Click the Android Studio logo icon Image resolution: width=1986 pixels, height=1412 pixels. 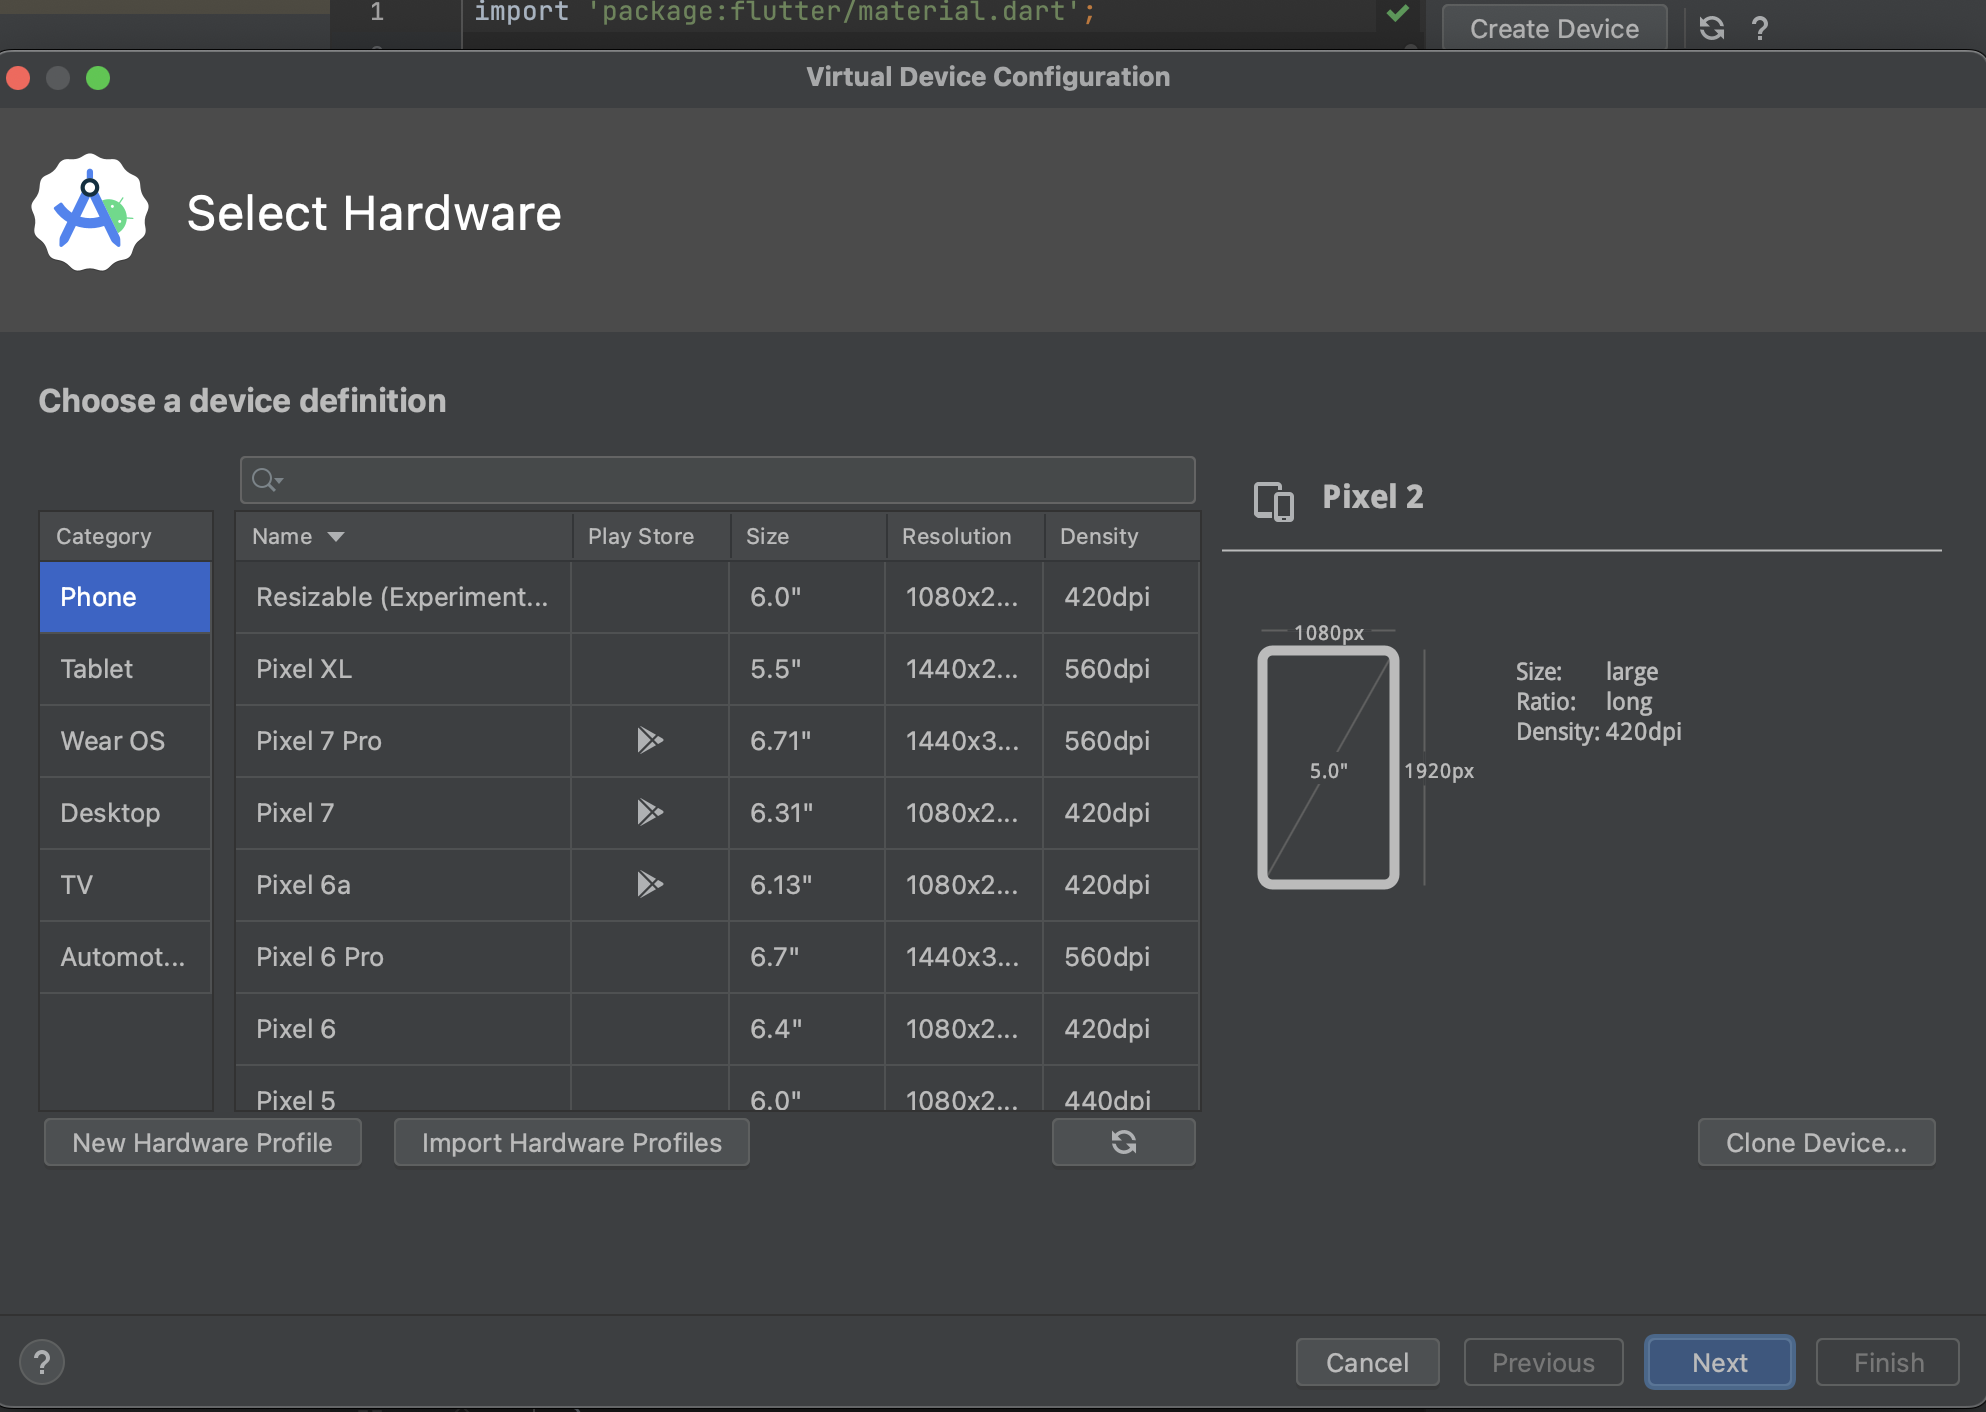(x=90, y=212)
